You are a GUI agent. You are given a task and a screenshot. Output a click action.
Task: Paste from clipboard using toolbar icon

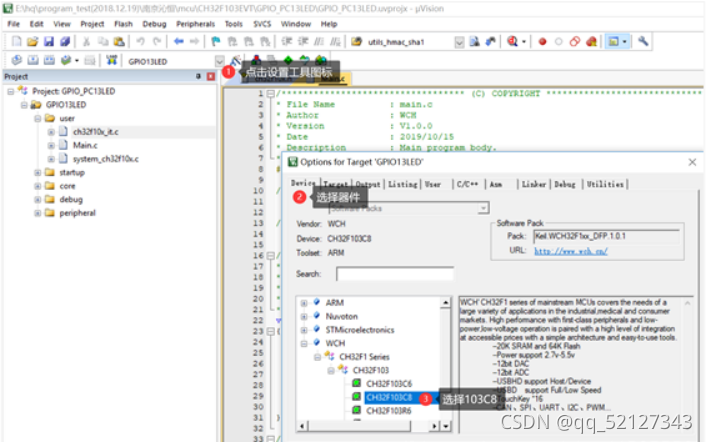[x=119, y=42]
